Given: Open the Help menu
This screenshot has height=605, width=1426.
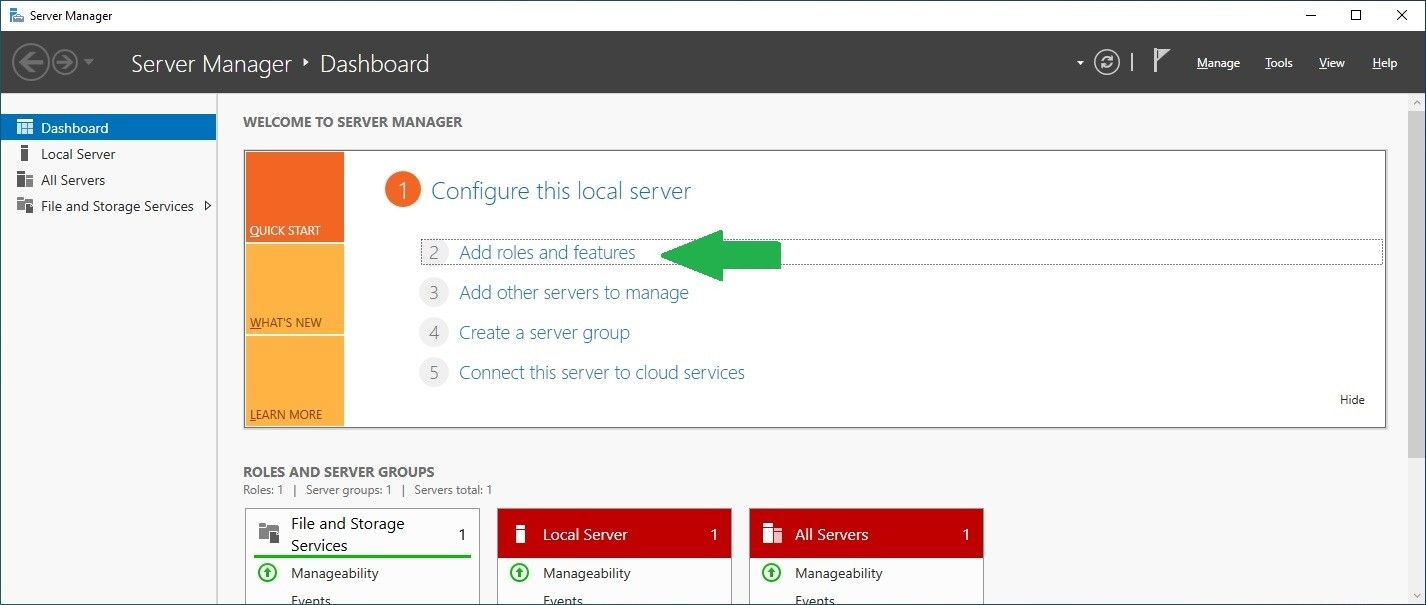Looking at the screenshot, I should coord(1385,63).
